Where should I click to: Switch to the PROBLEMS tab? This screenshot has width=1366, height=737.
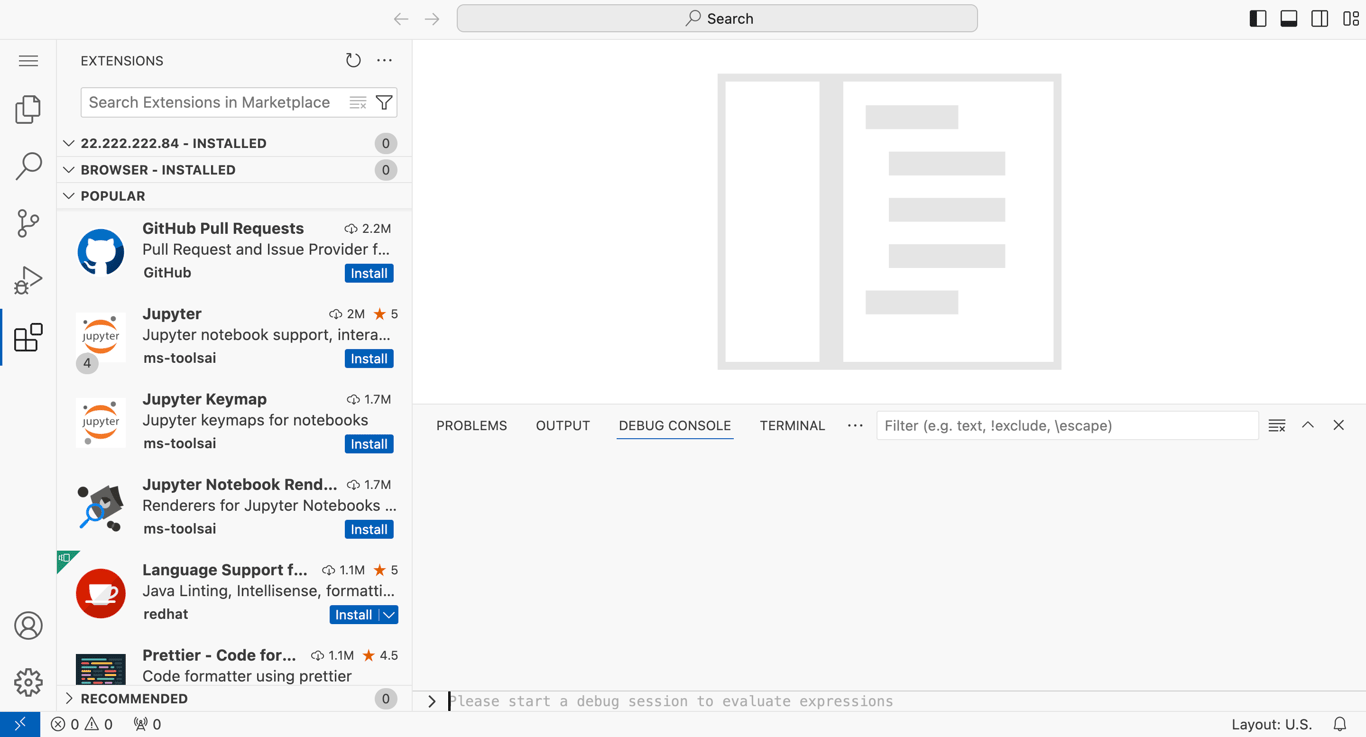471,425
